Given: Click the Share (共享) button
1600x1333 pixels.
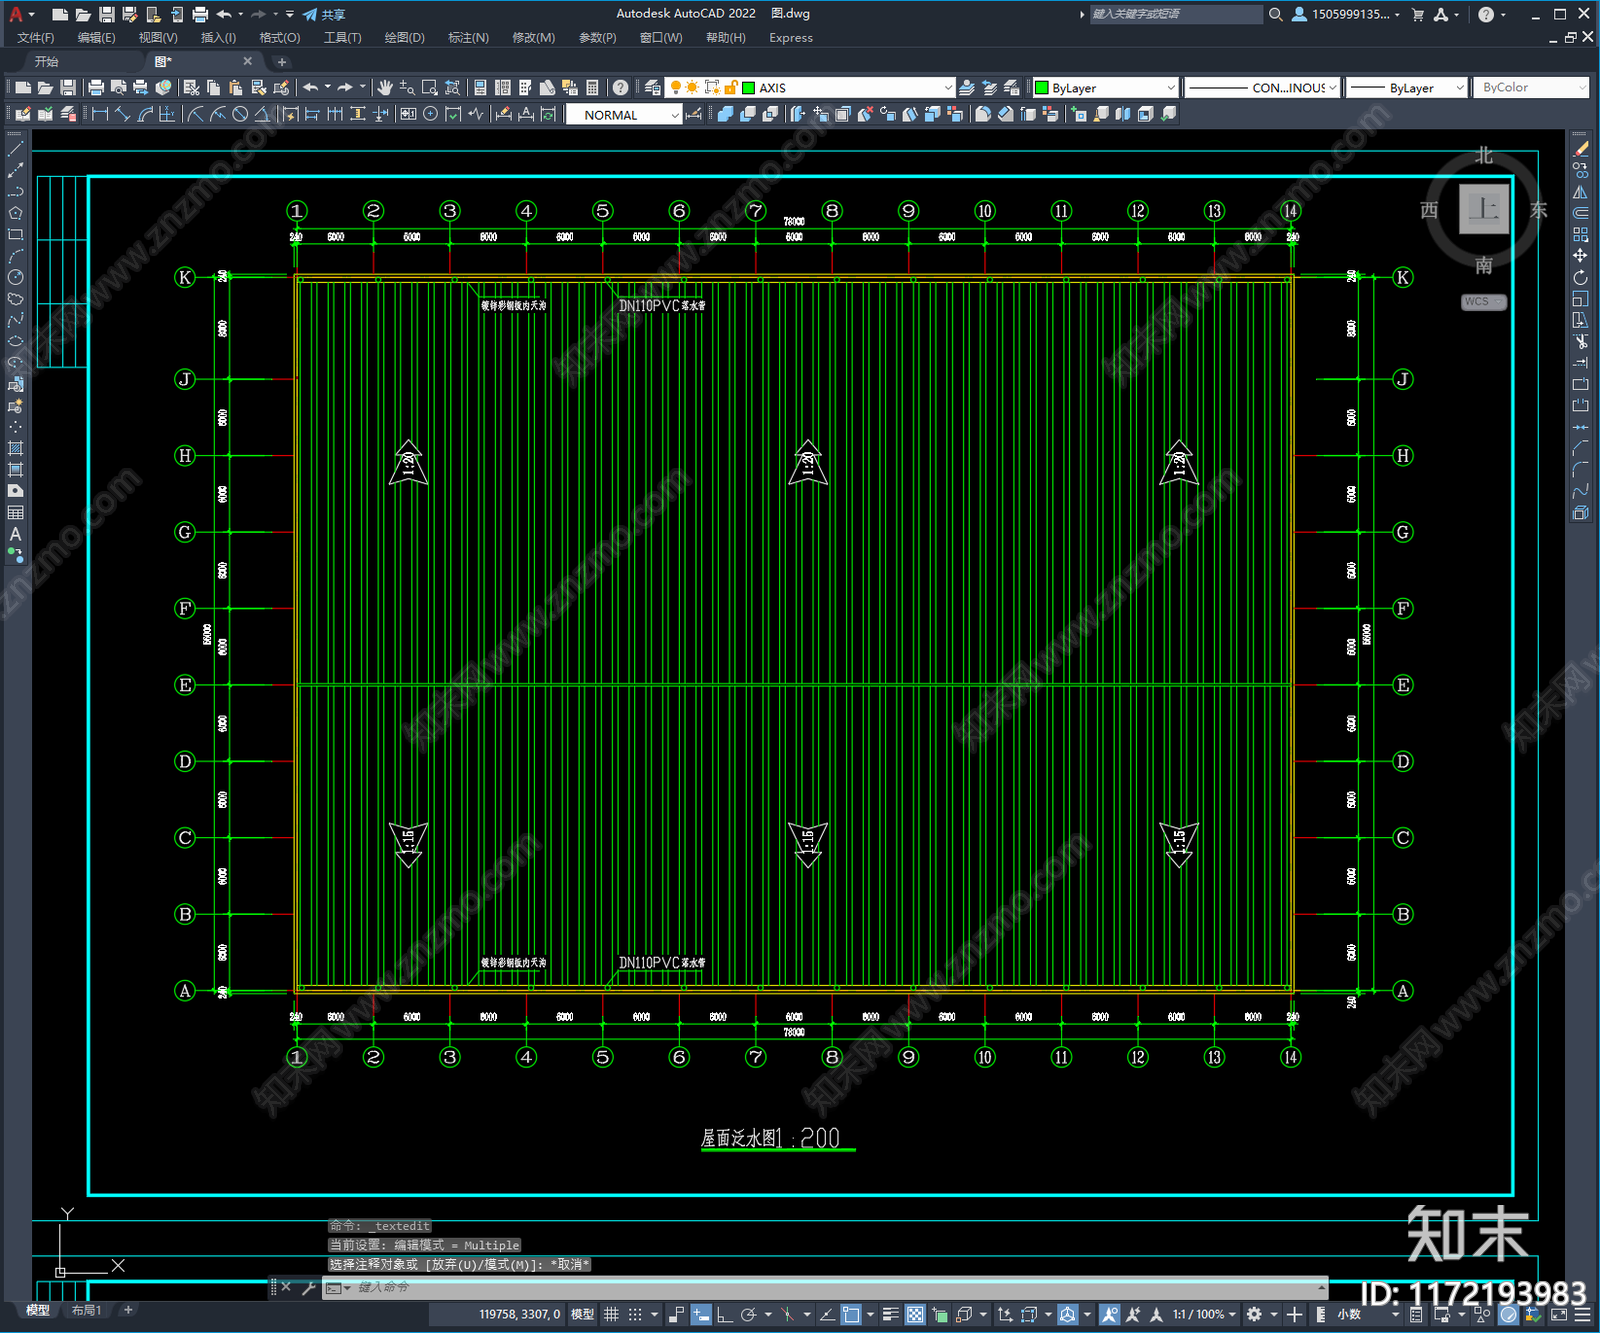Looking at the screenshot, I should tap(324, 15).
